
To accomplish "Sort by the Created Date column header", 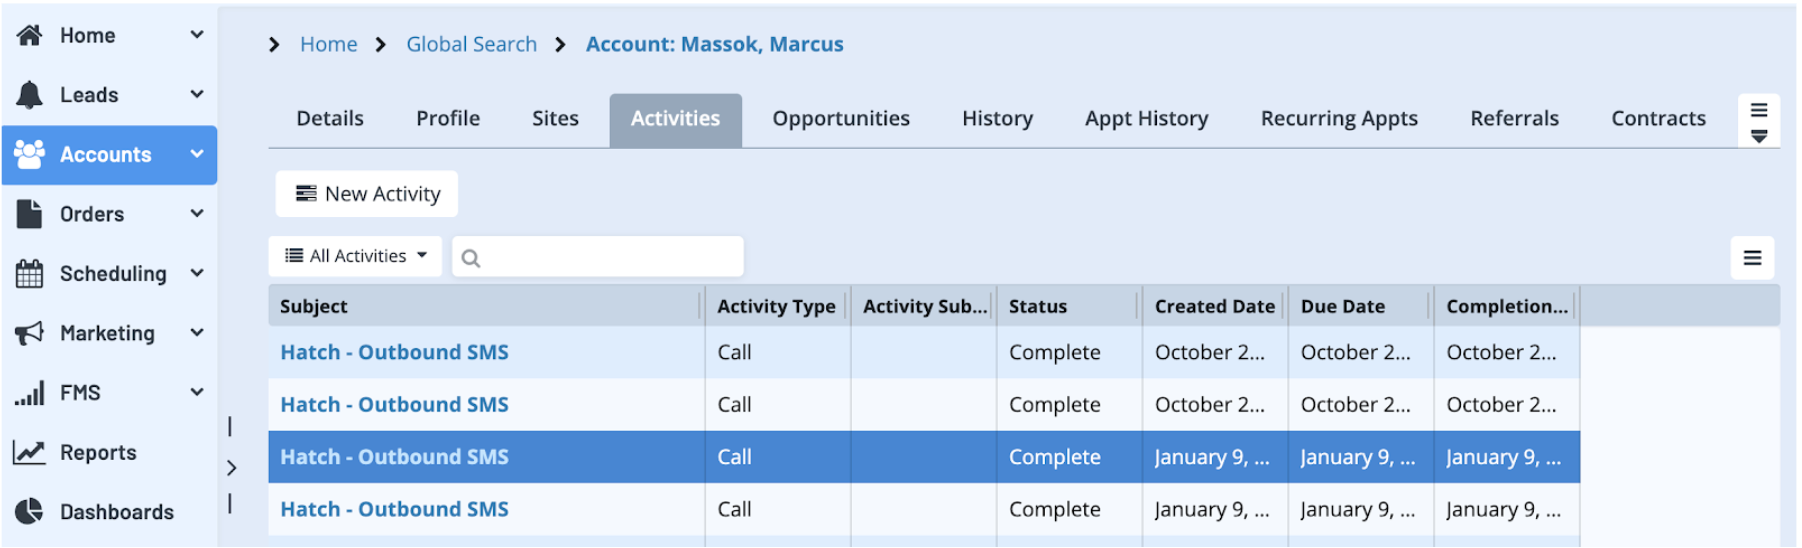I will pos(1213,307).
